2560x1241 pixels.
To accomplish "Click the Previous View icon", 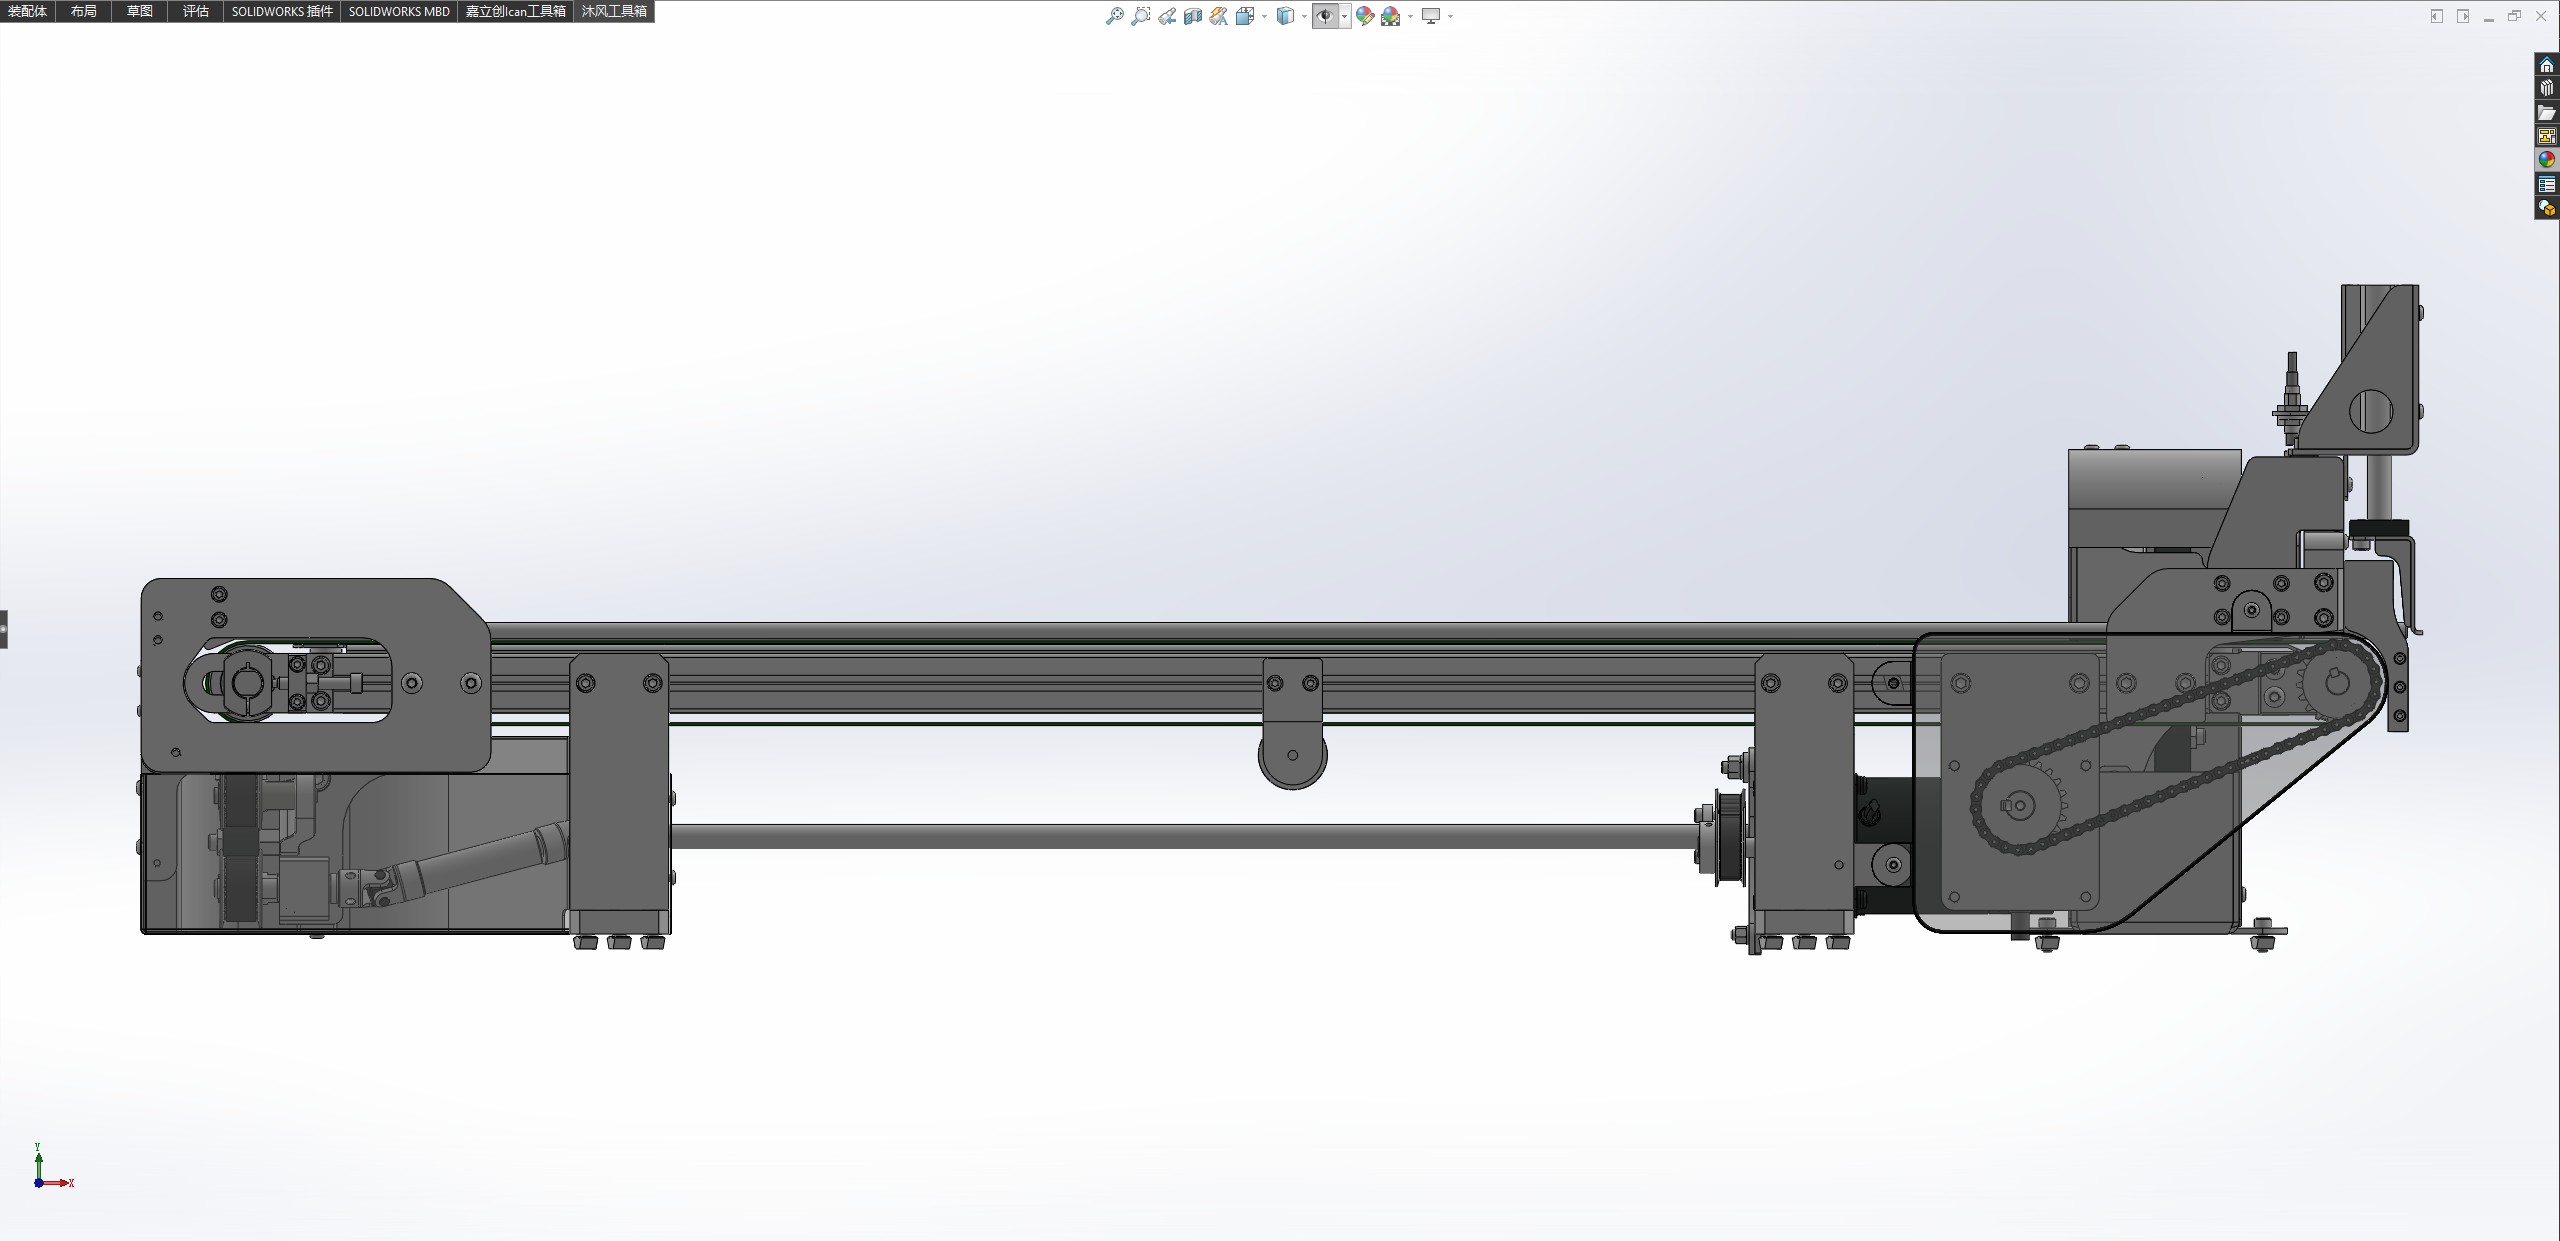I will point(1167,16).
